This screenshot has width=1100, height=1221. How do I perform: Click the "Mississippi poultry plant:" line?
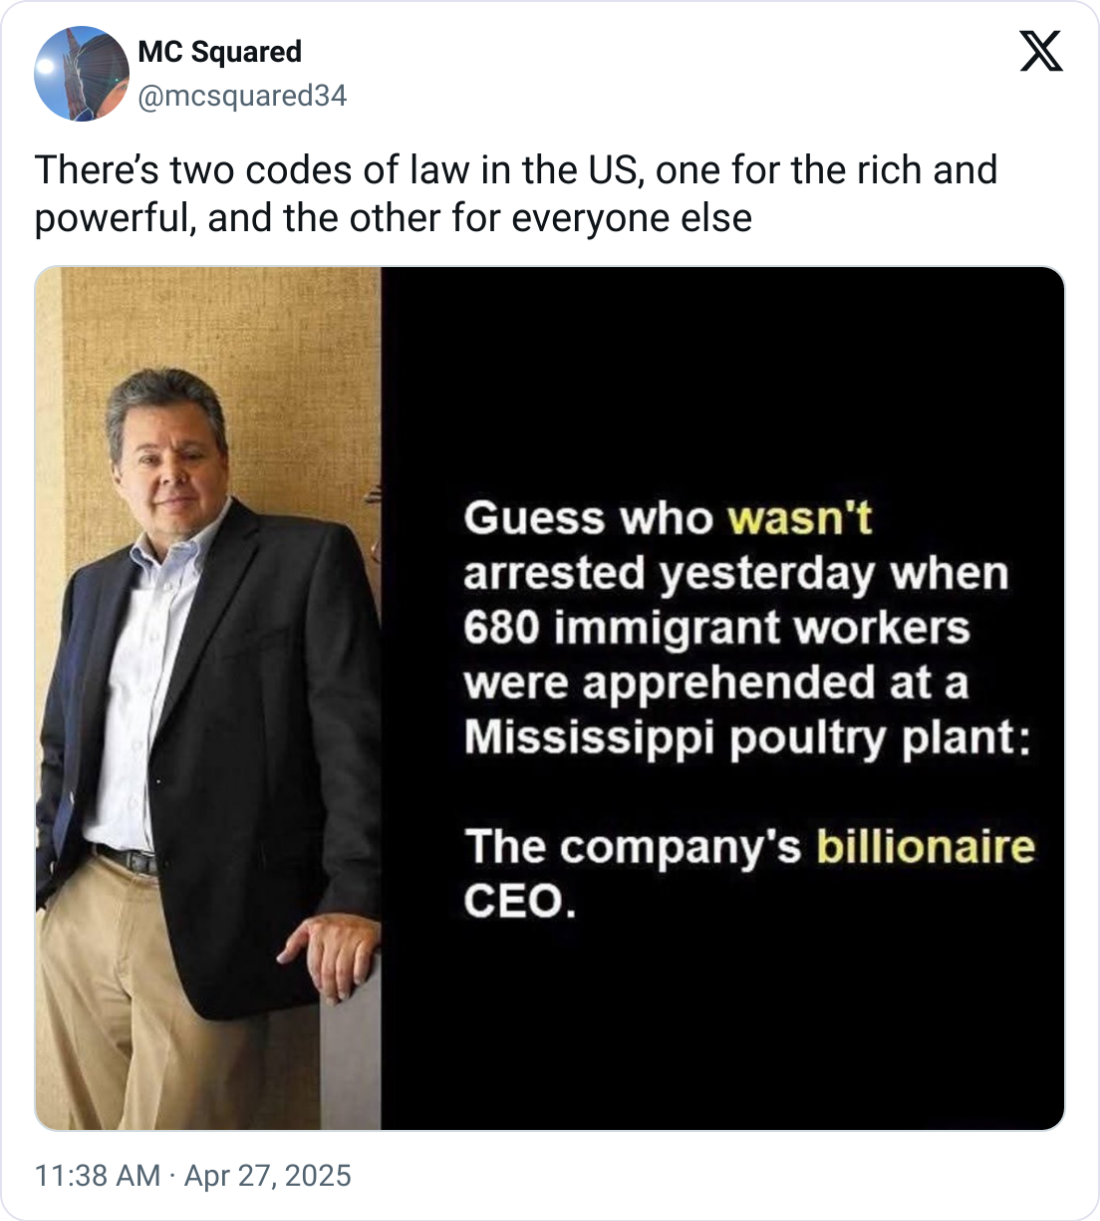745,738
